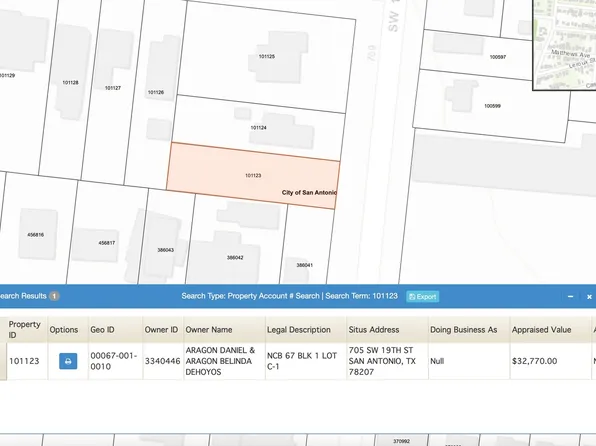
Task: Select the result row cell 101123
Action: [x=24, y=361]
